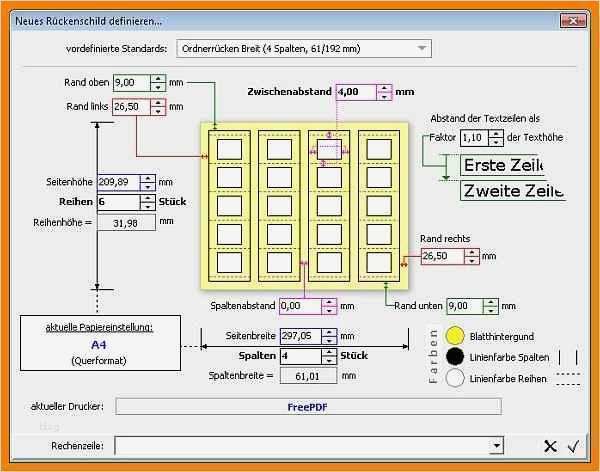
Task: Increase Spaltenabstand value
Action: (329, 302)
